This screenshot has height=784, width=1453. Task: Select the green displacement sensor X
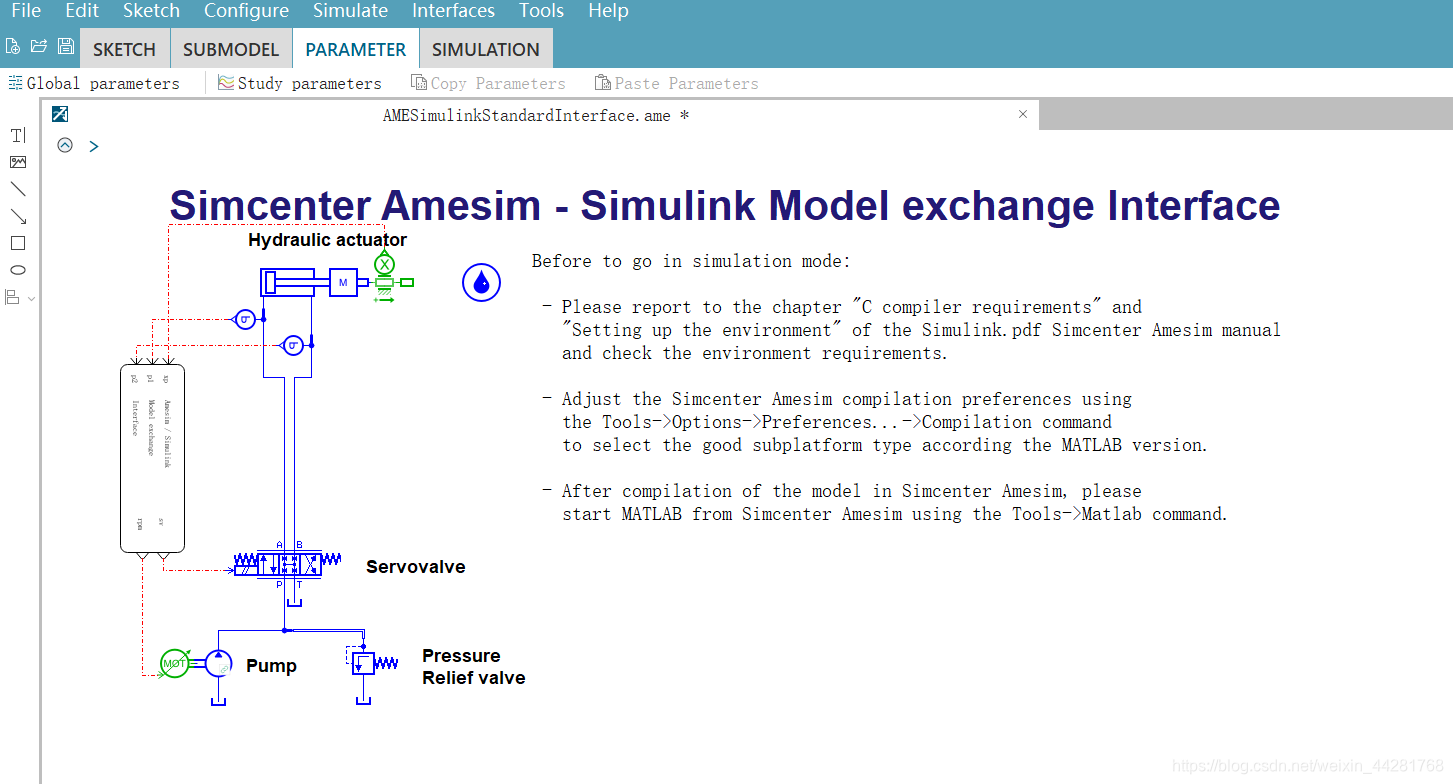pyautogui.click(x=385, y=264)
